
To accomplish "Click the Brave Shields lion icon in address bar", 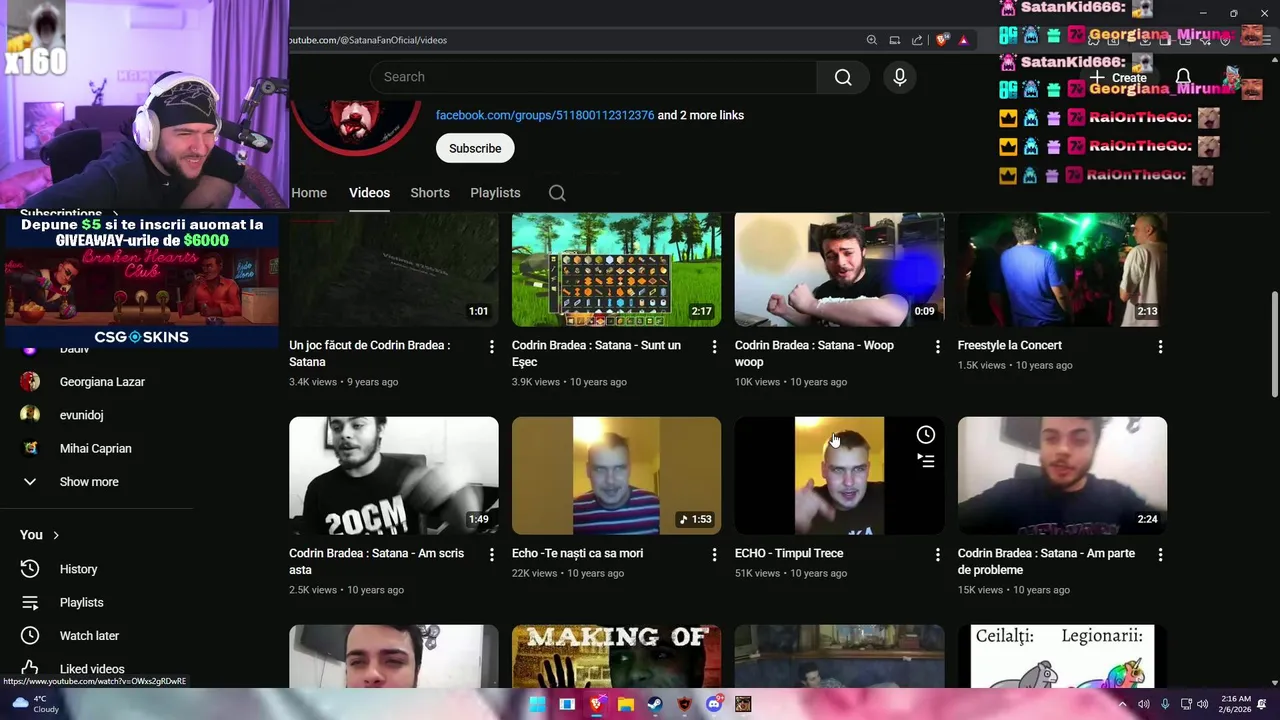I will tap(942, 40).
